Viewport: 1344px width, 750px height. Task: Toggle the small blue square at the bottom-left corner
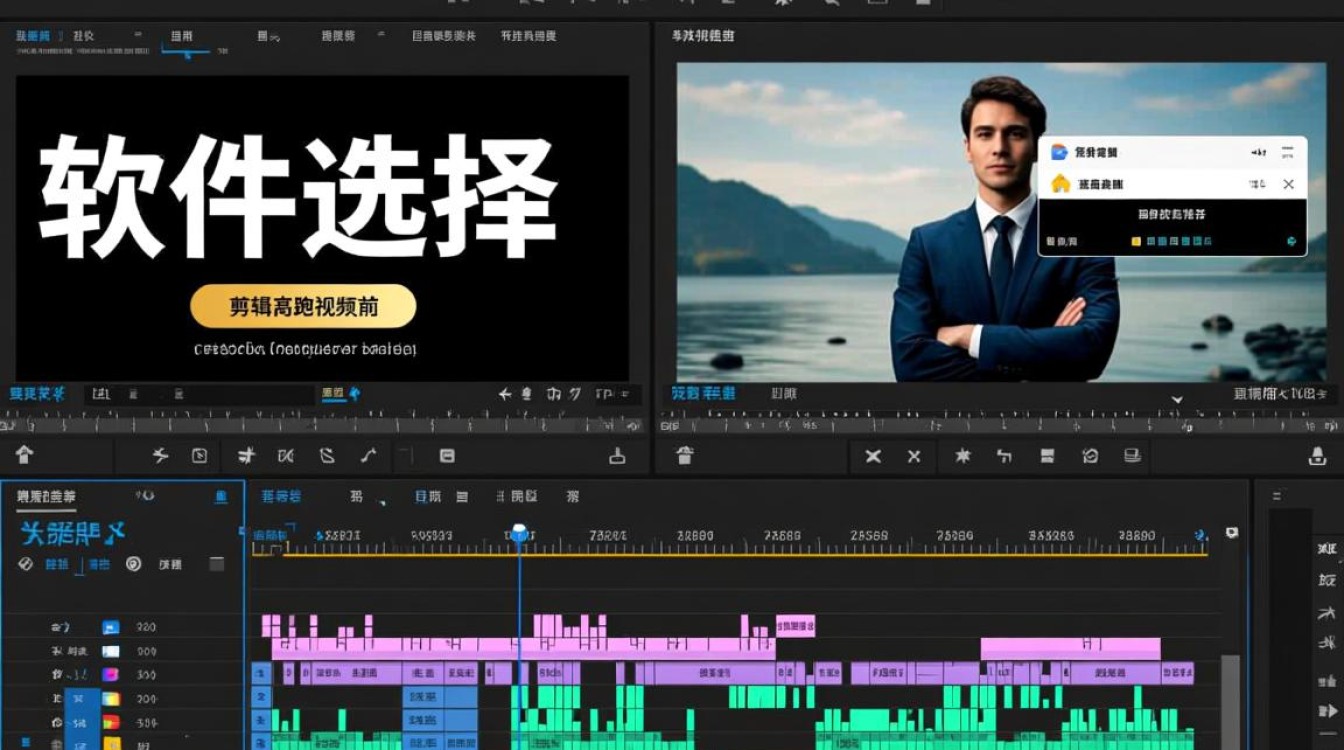coord(26,743)
